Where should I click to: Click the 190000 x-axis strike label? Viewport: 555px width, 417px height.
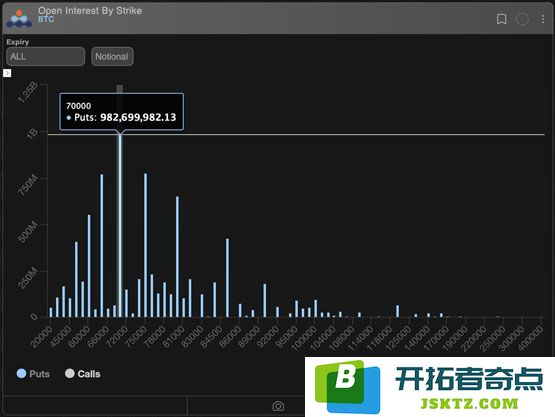tap(455, 338)
